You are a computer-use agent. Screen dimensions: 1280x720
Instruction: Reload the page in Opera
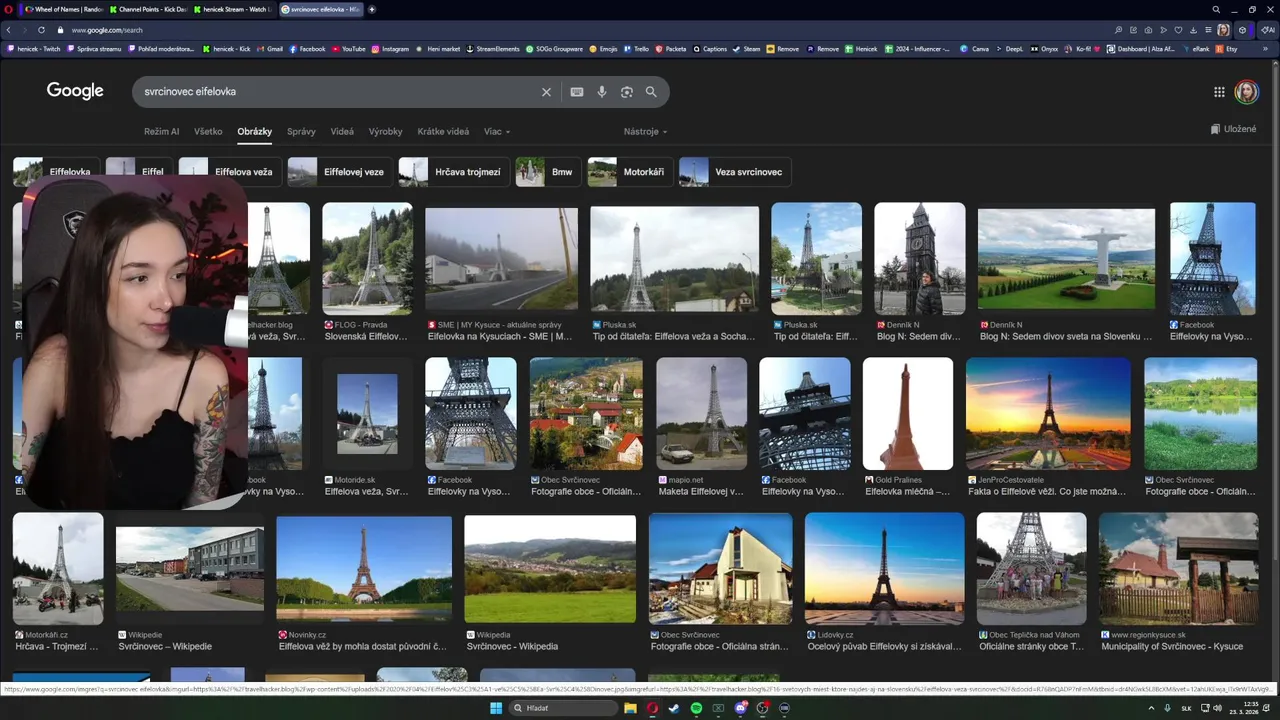pyautogui.click(x=41, y=30)
